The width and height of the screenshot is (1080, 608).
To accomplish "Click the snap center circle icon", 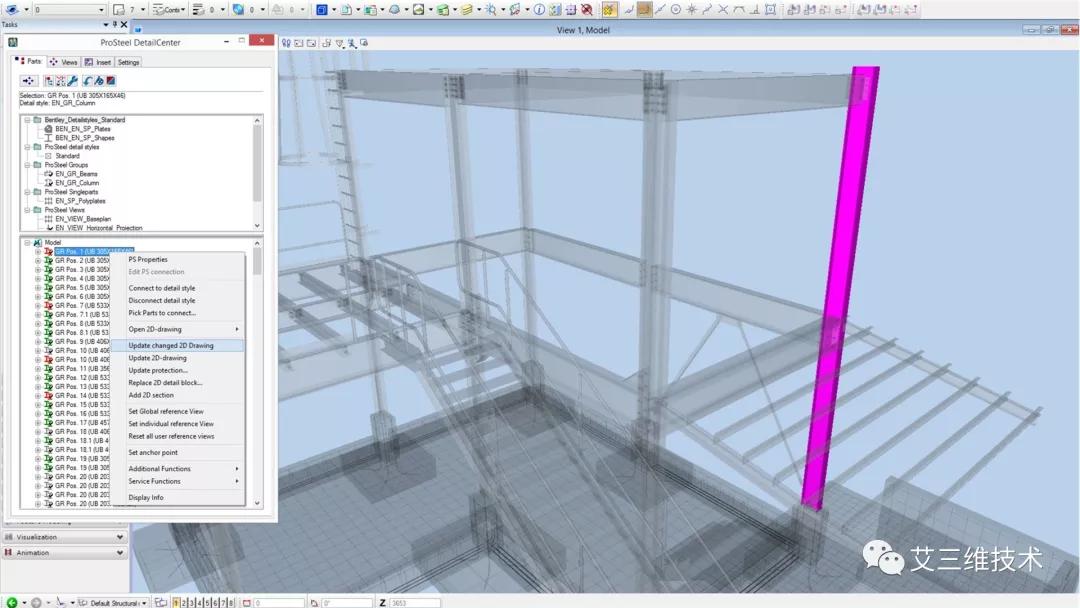I will pyautogui.click(x=676, y=10).
